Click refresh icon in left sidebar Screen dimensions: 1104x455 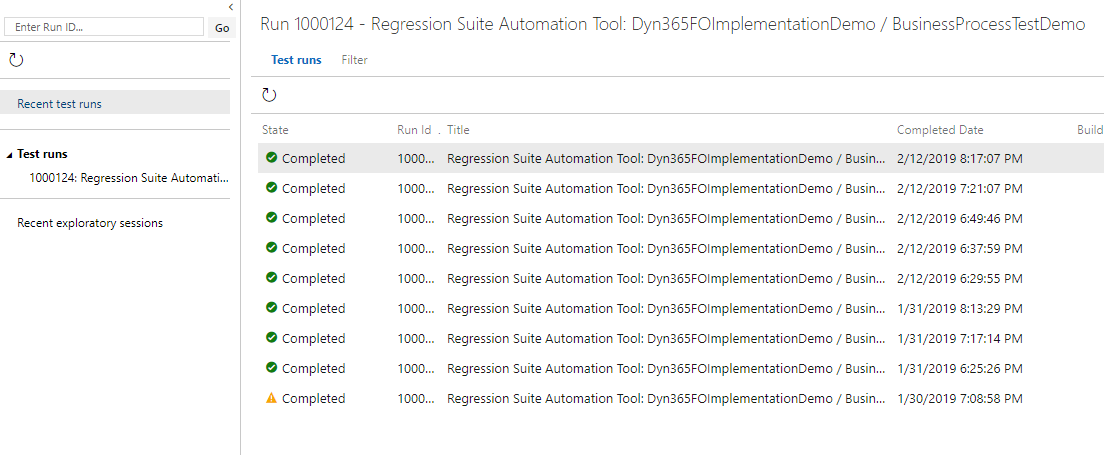(x=16, y=60)
